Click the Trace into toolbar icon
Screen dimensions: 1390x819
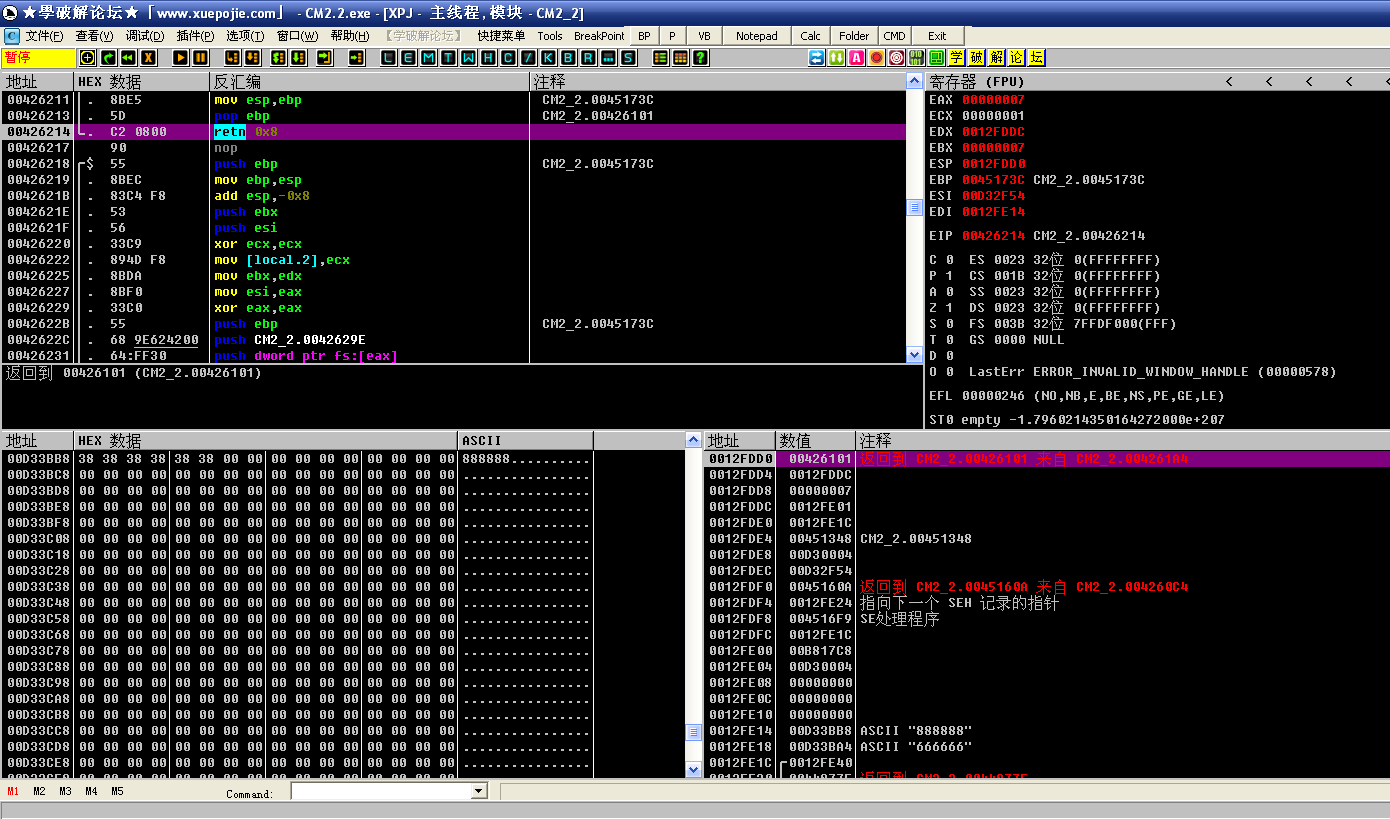tap(278, 58)
